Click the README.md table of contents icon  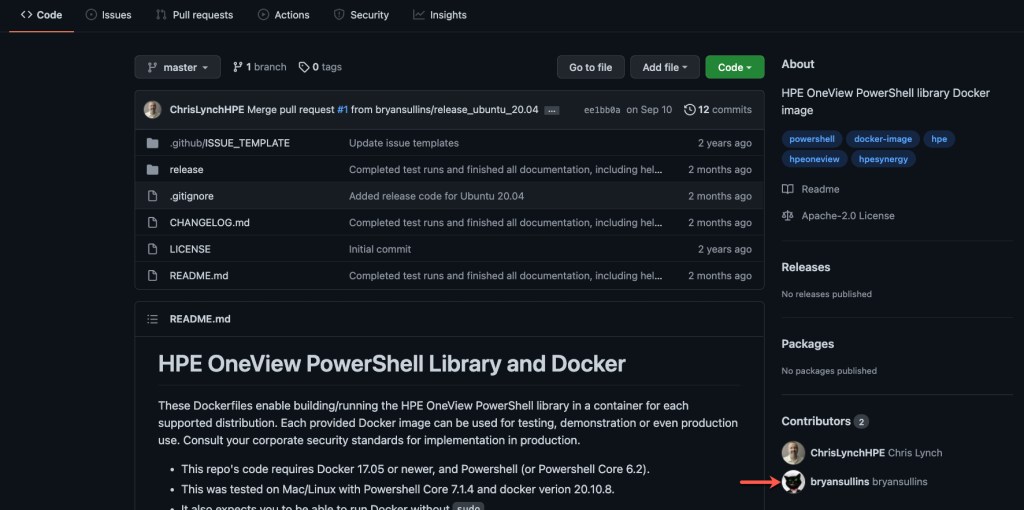(152, 319)
